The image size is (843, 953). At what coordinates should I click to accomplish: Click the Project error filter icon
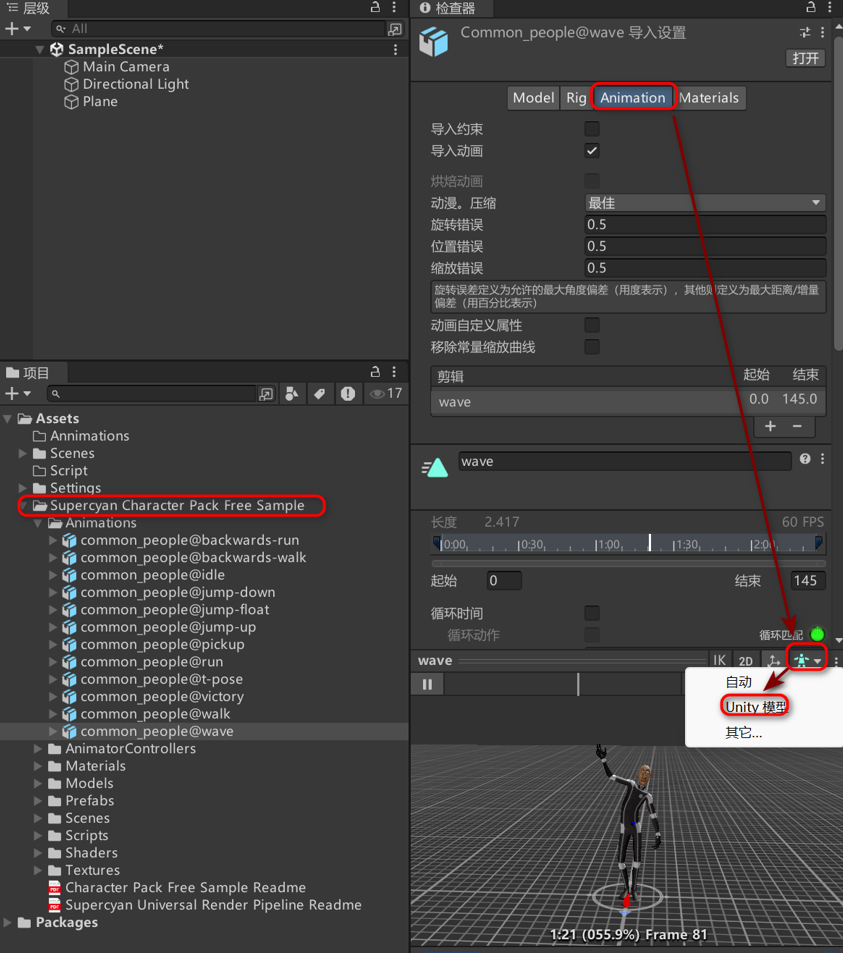(348, 394)
